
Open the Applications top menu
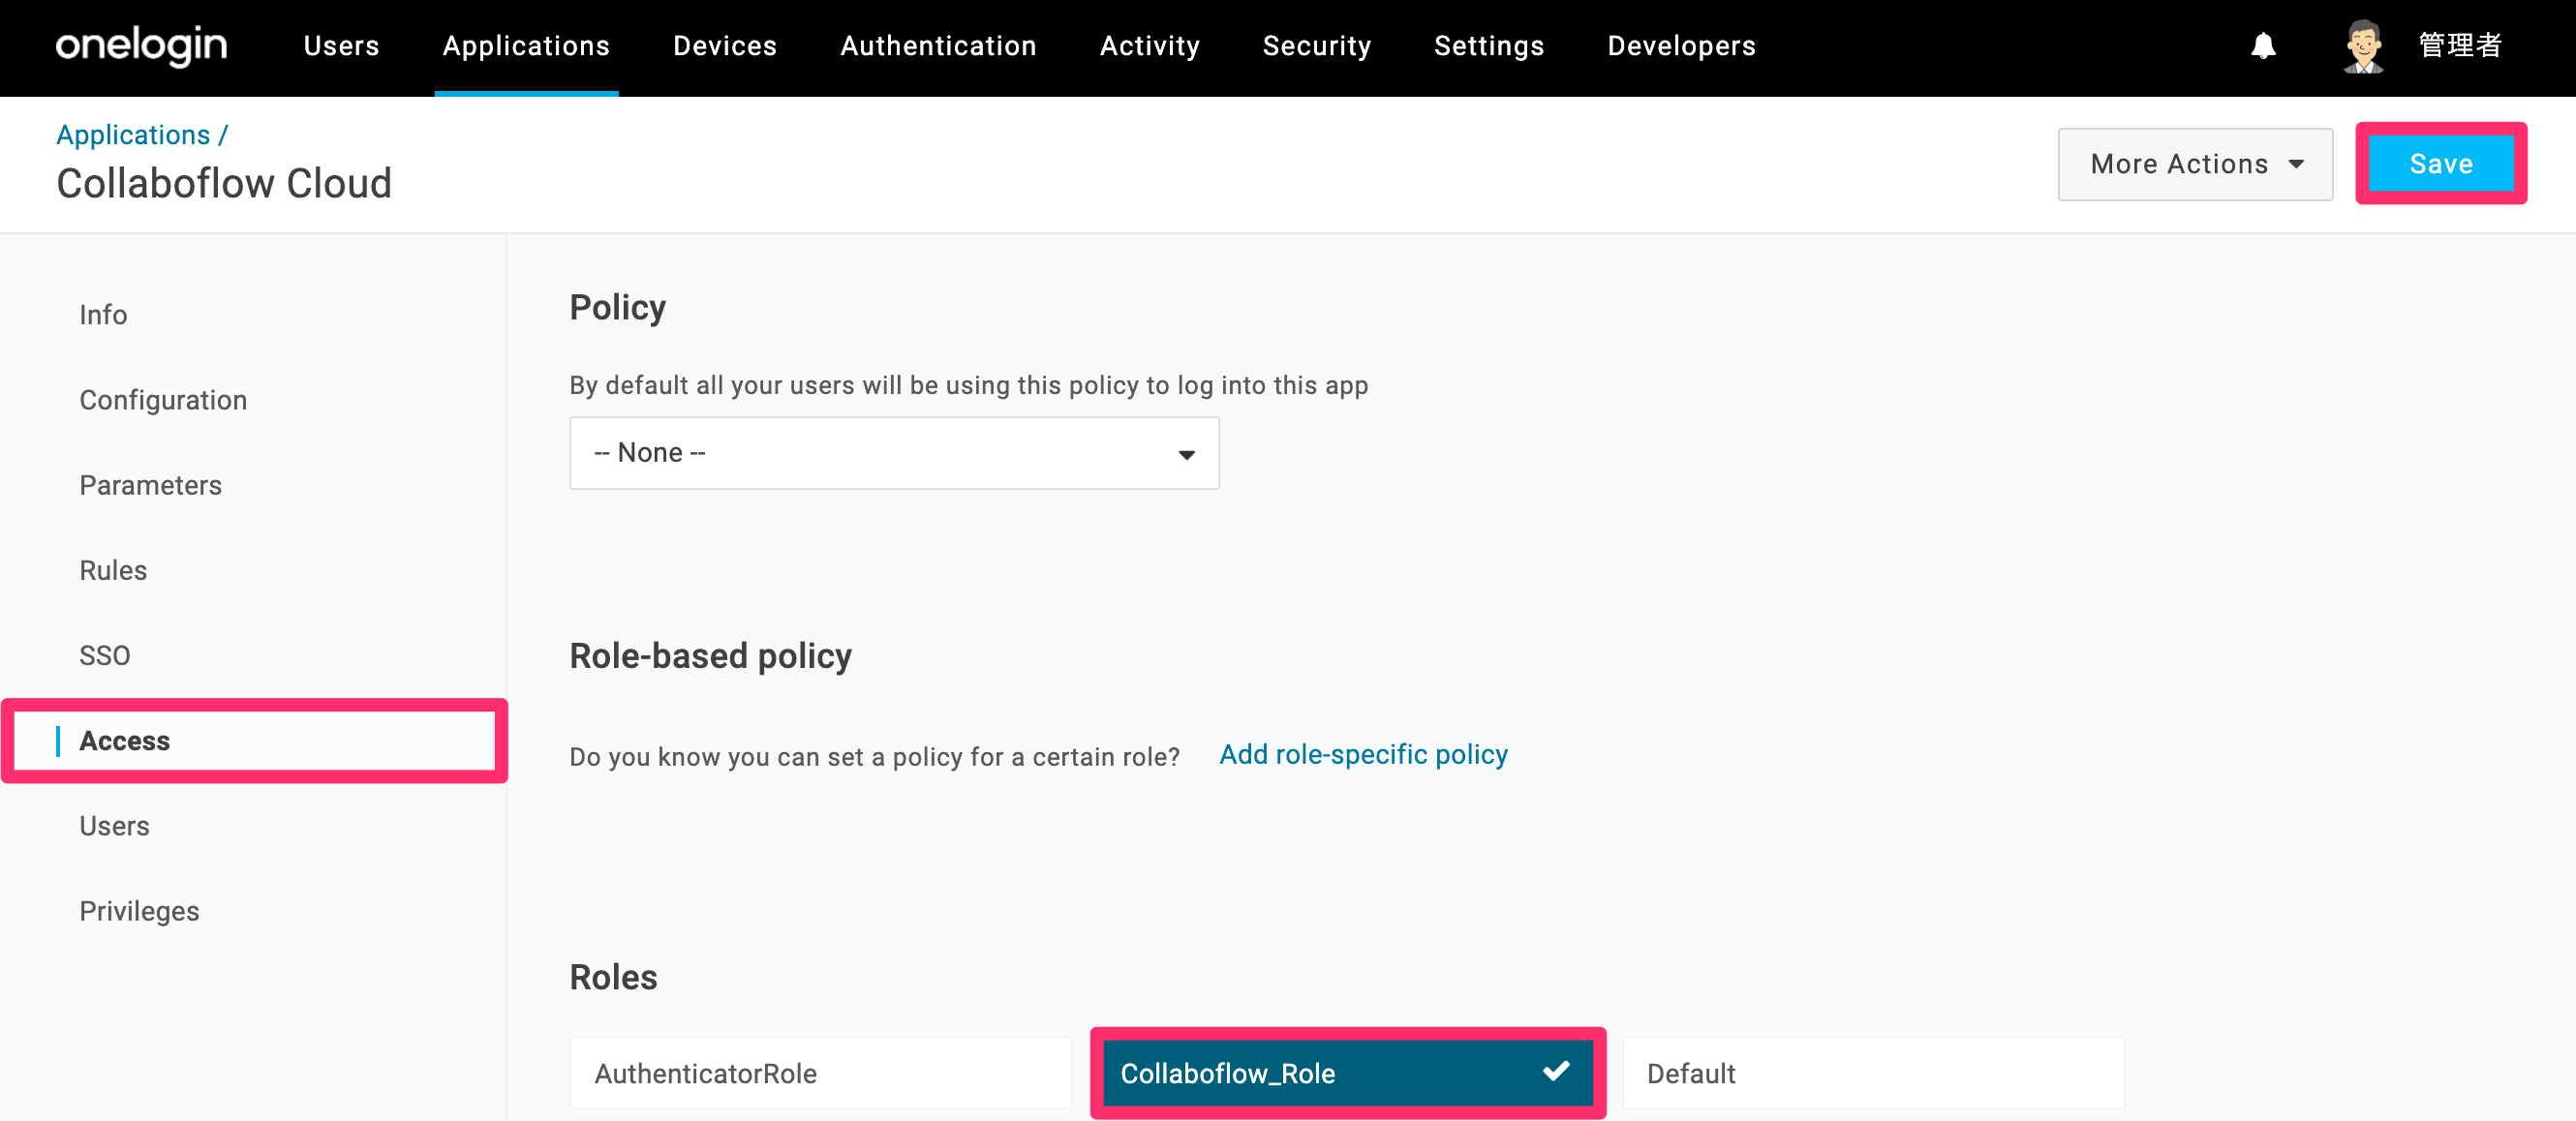click(x=526, y=46)
